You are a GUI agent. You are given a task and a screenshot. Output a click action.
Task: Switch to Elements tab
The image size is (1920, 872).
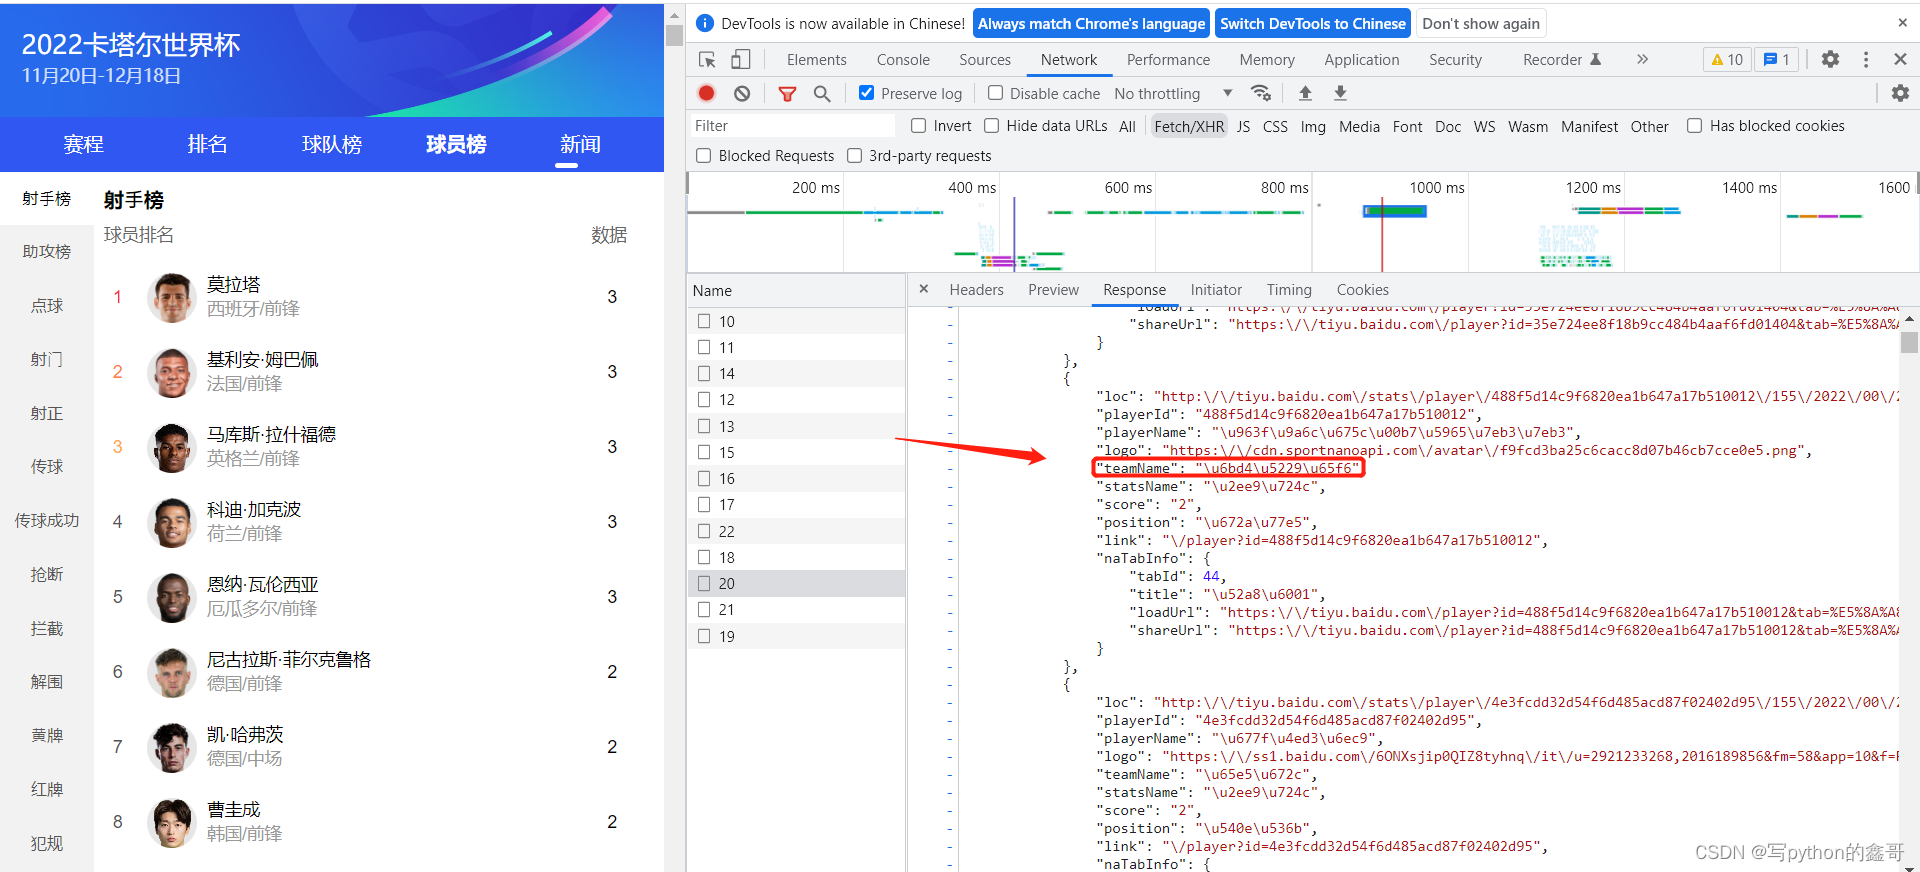tap(816, 60)
